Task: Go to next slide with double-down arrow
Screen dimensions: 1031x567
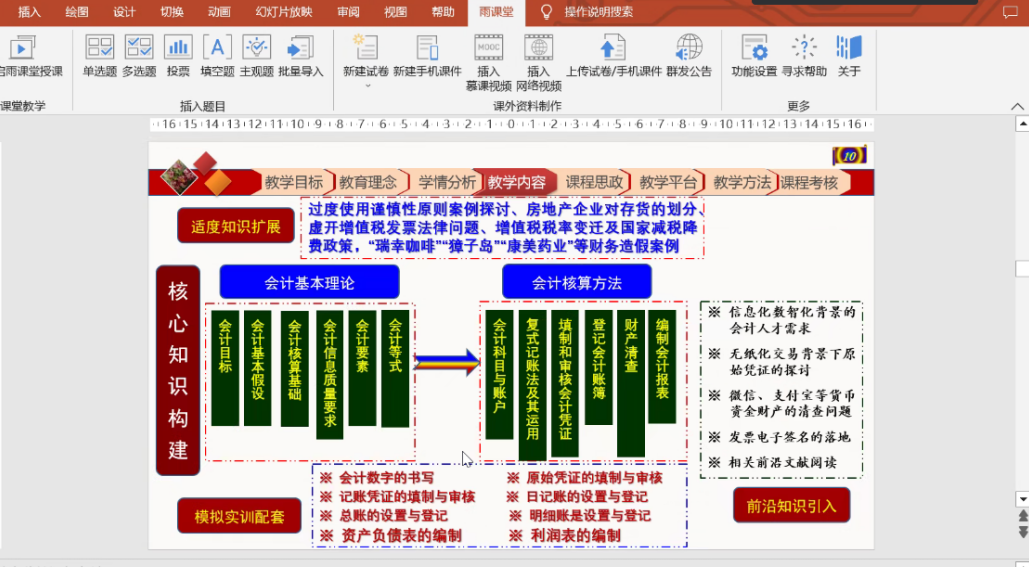Action: click(1022, 531)
